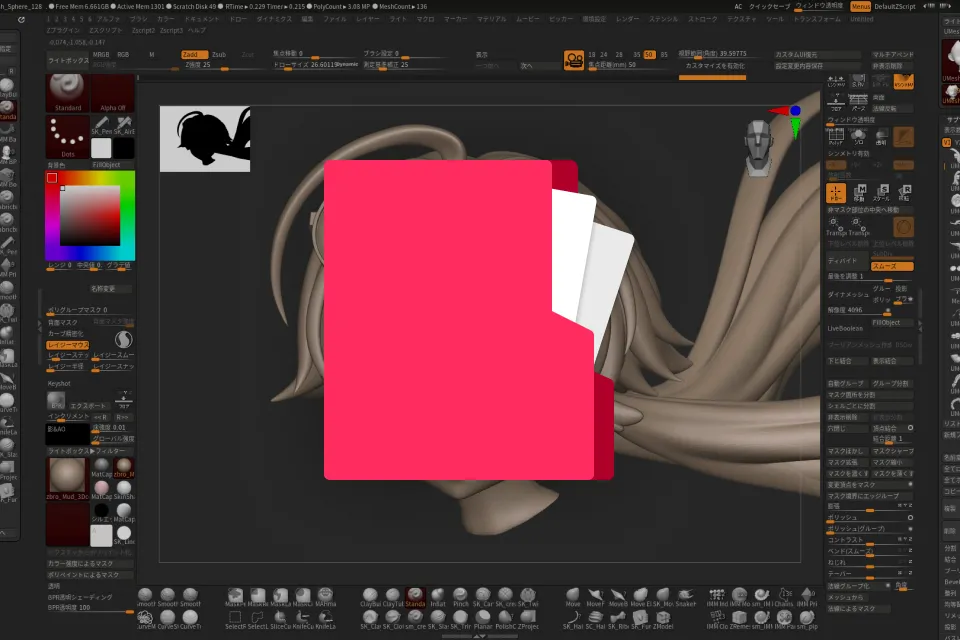Open the Zプラグイン menu

(x=63, y=30)
